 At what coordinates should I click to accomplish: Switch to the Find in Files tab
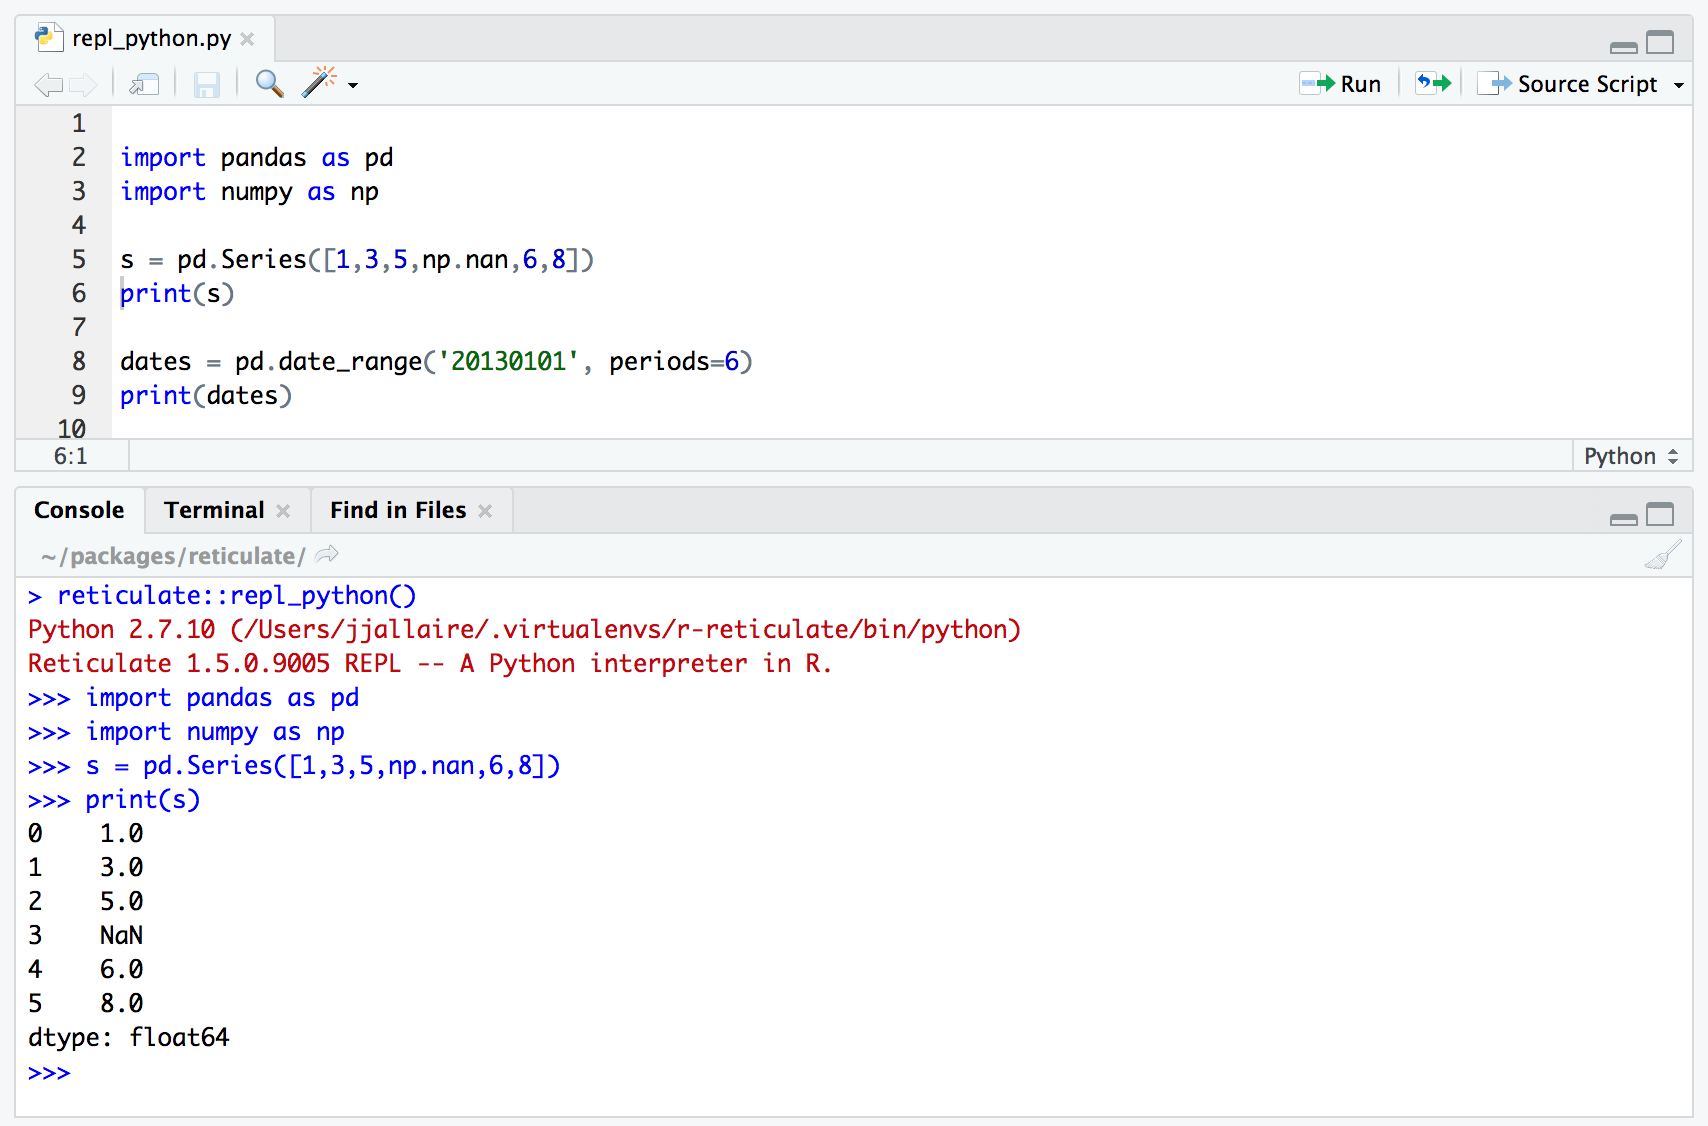398,510
